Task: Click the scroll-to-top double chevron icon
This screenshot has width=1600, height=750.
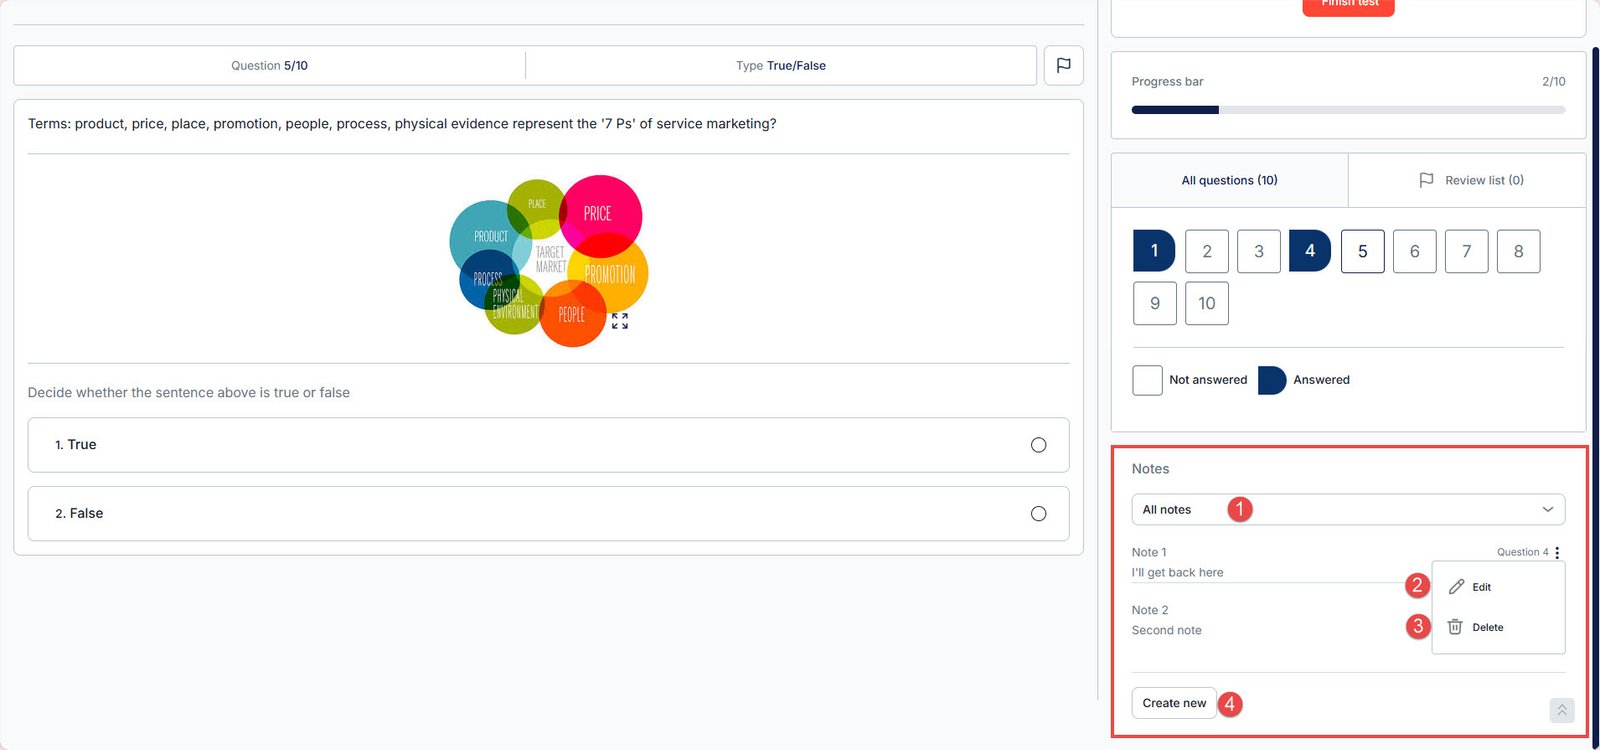Action: click(1561, 710)
